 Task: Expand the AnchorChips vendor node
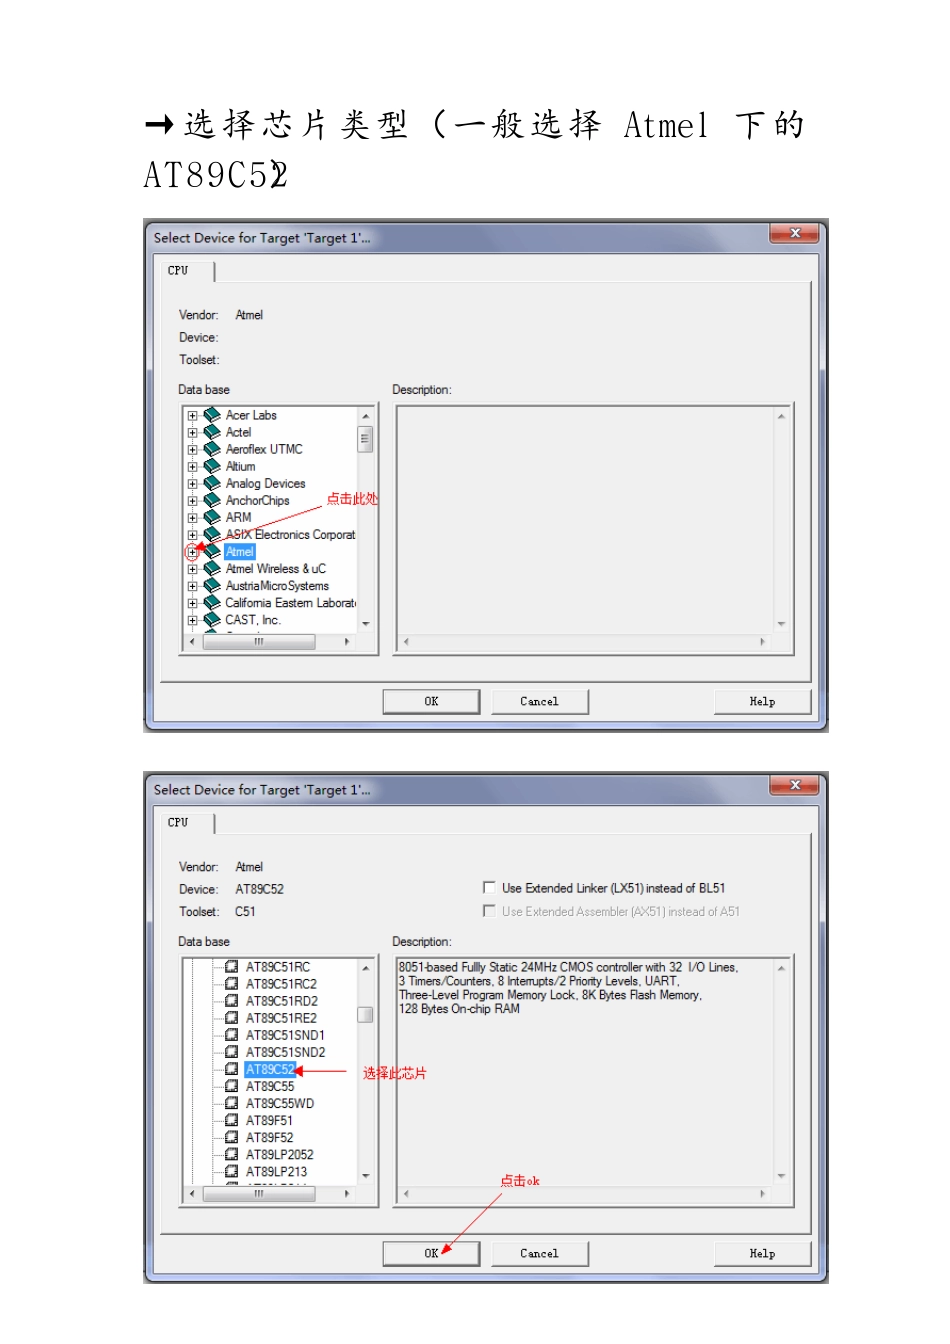point(192,500)
